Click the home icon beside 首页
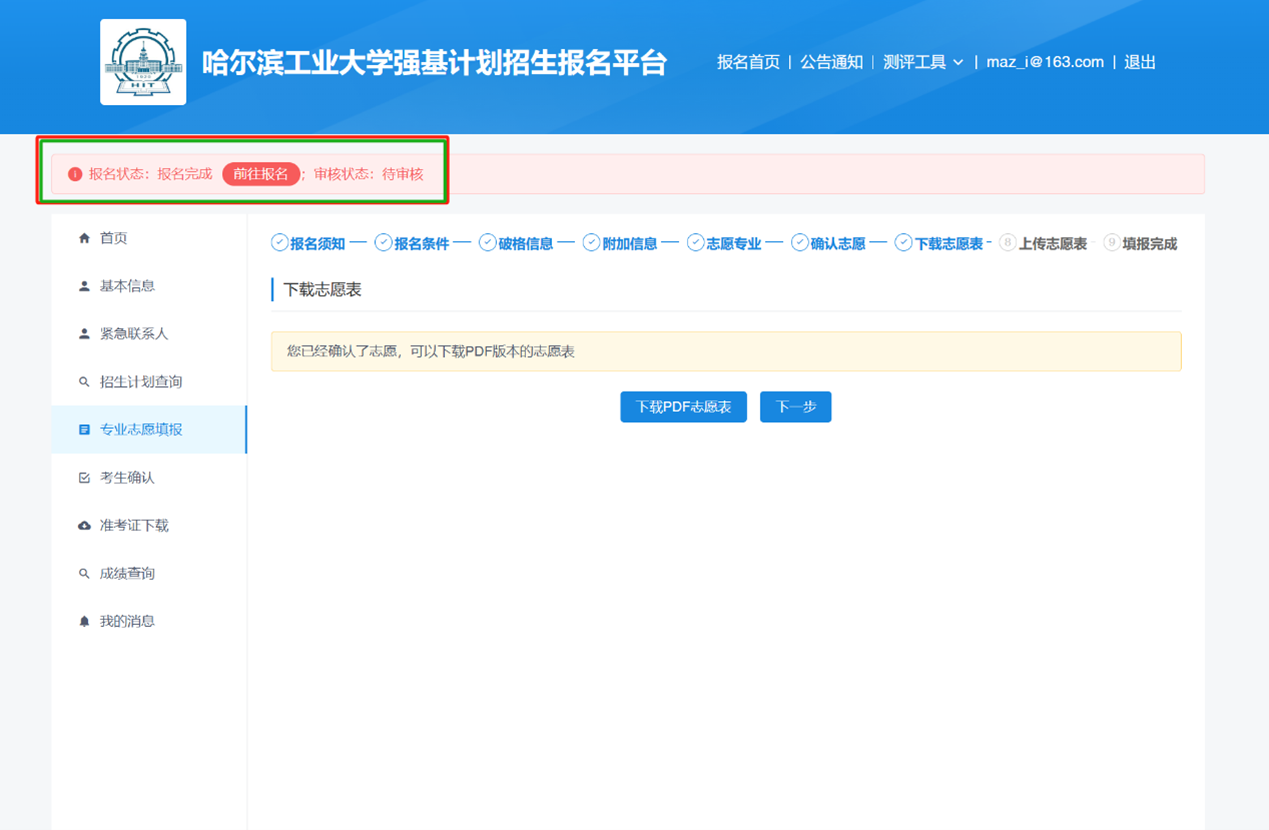 [x=84, y=238]
